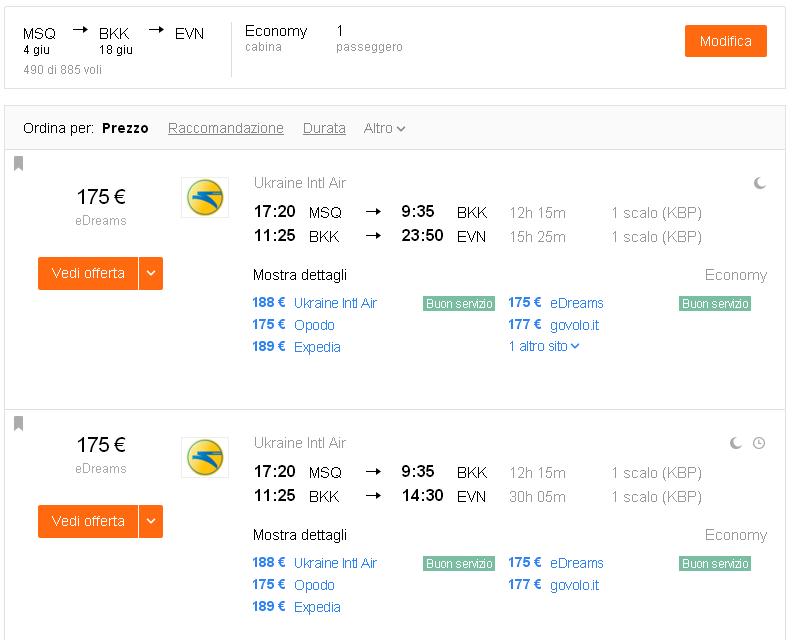
Task: Expand the '1 altro sito' list
Action: 544,347
